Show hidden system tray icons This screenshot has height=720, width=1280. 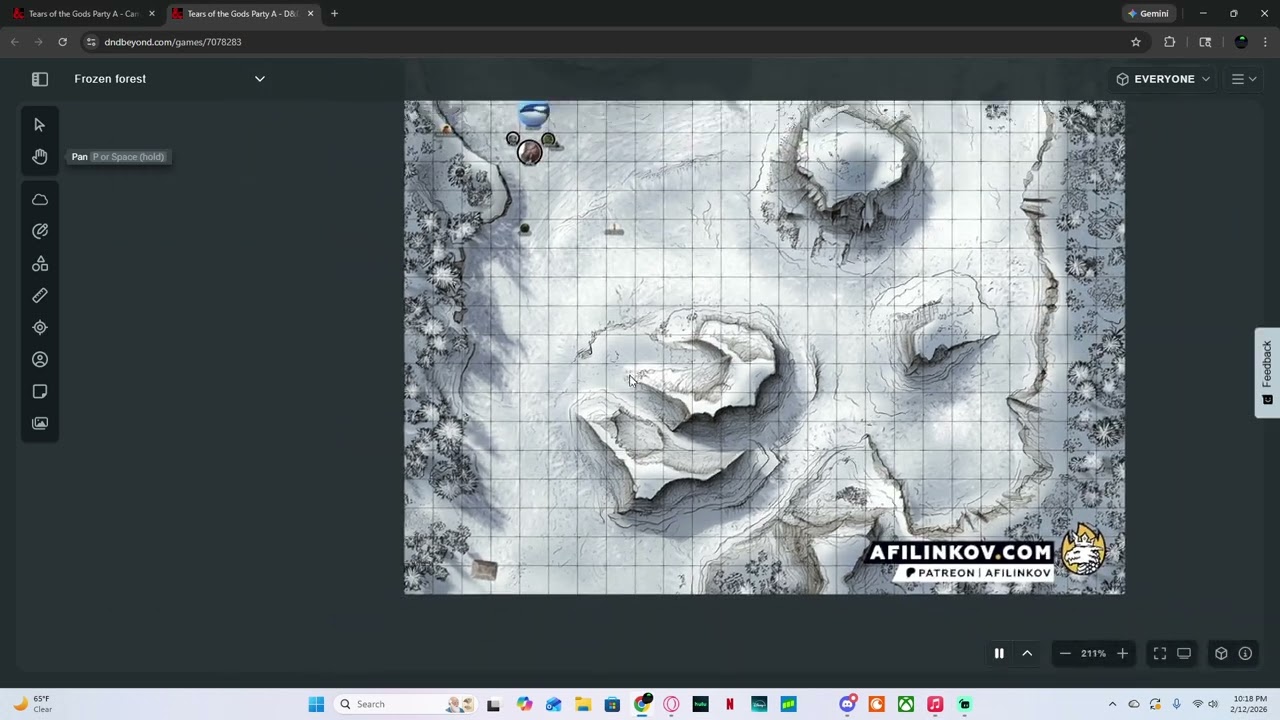[x=1112, y=704]
